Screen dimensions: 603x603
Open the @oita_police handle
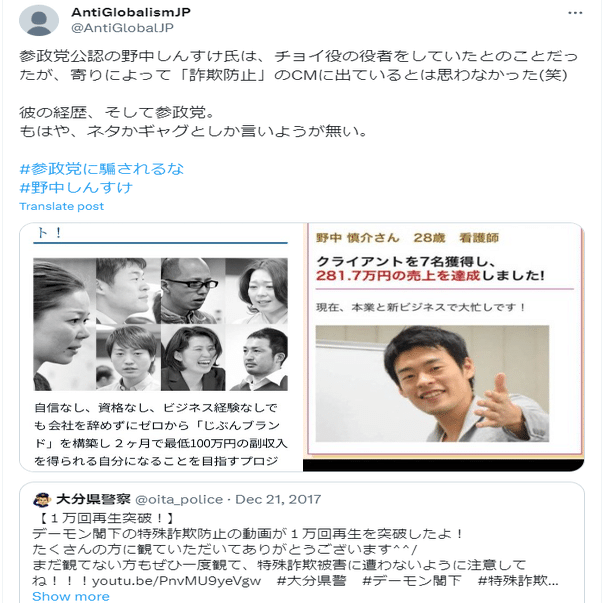click(x=179, y=500)
